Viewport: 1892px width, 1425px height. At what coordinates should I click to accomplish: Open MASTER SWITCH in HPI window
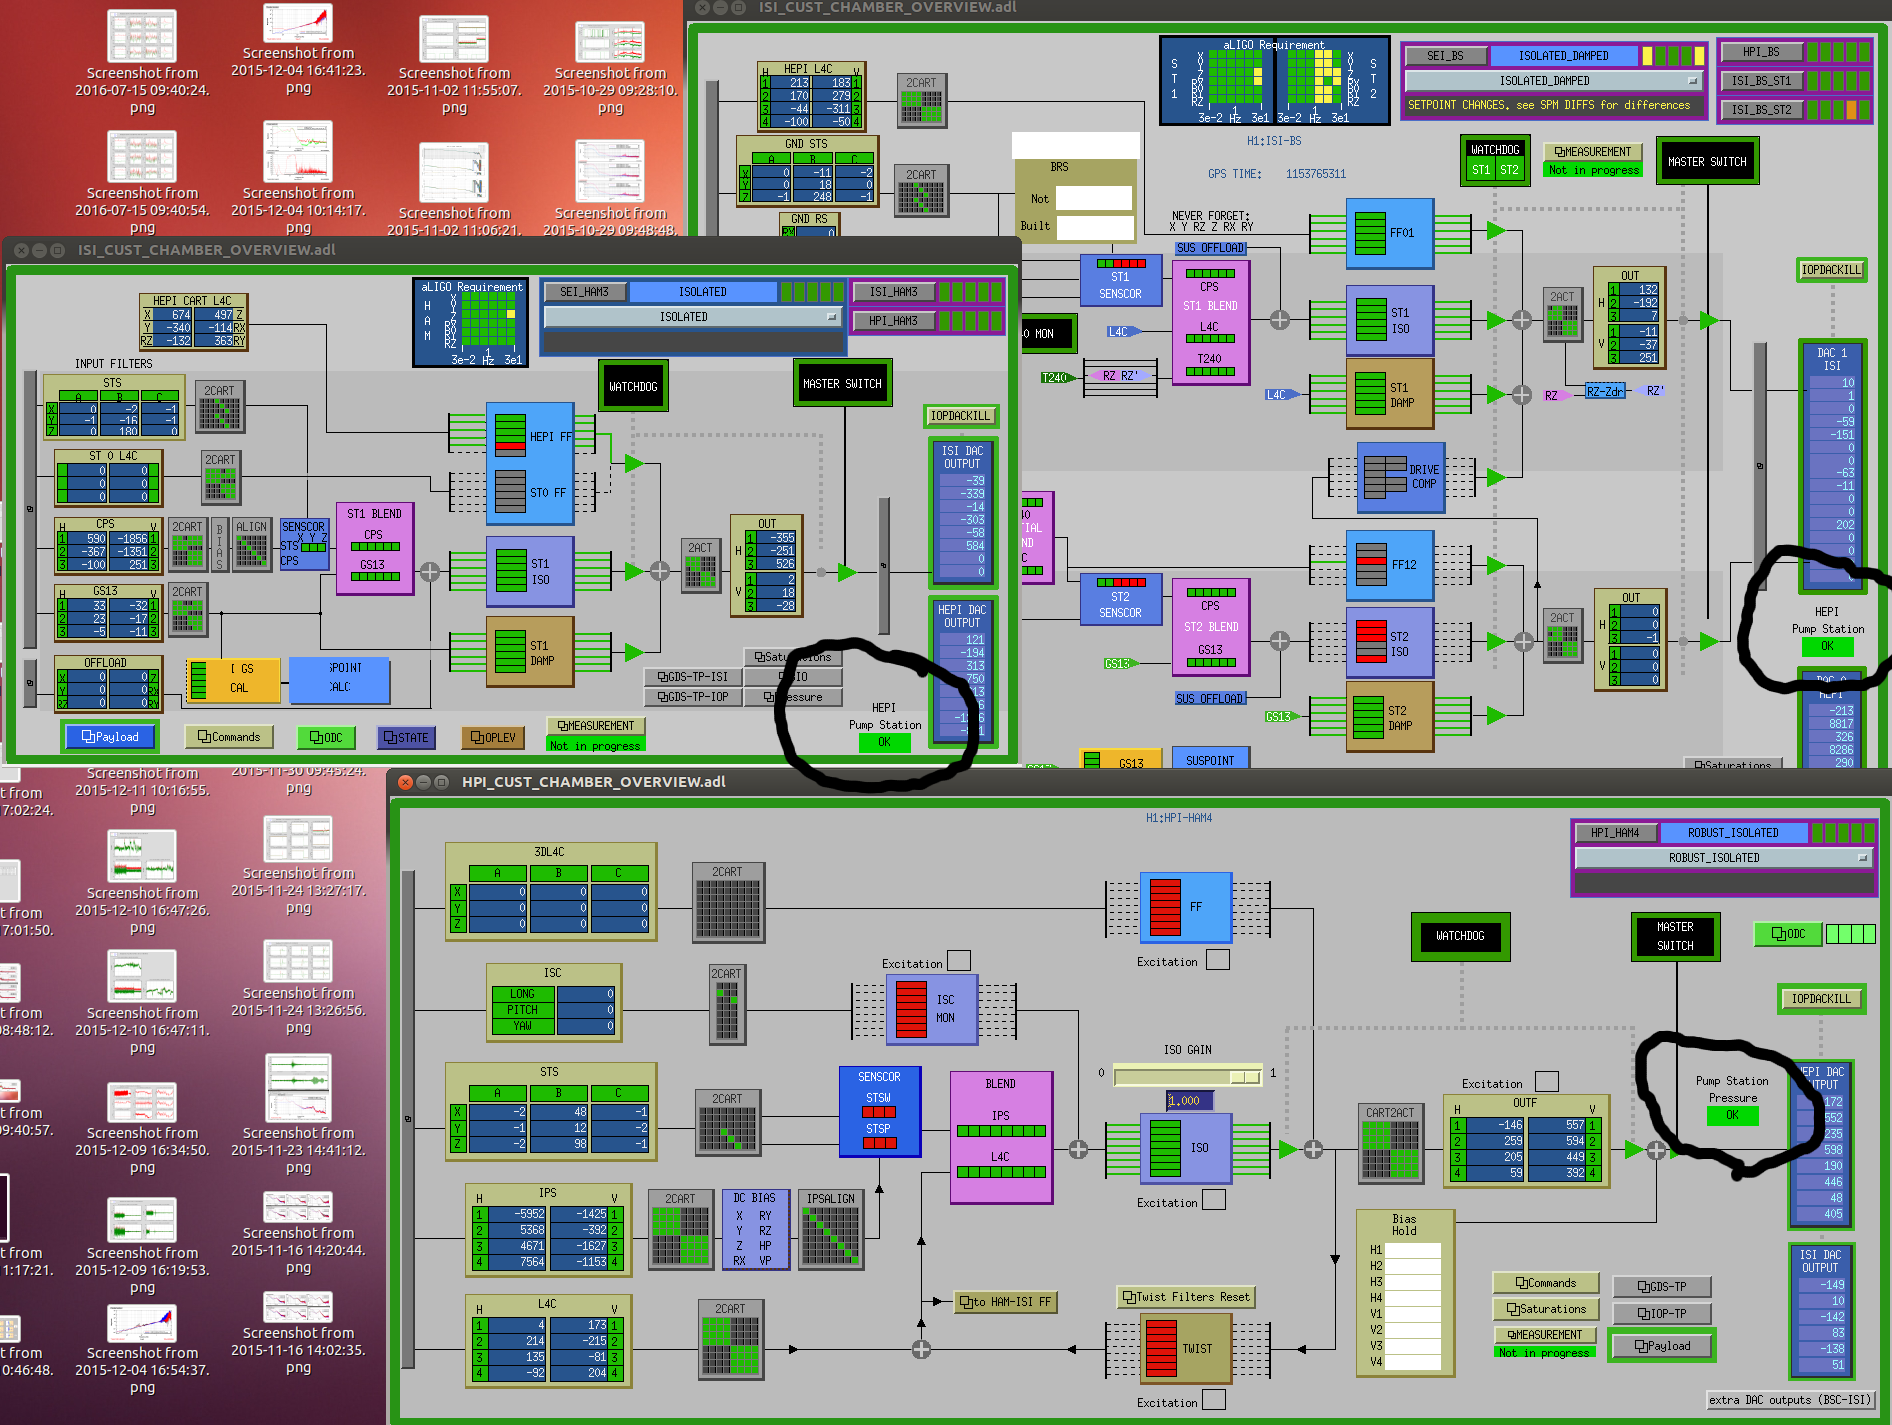coord(1675,936)
